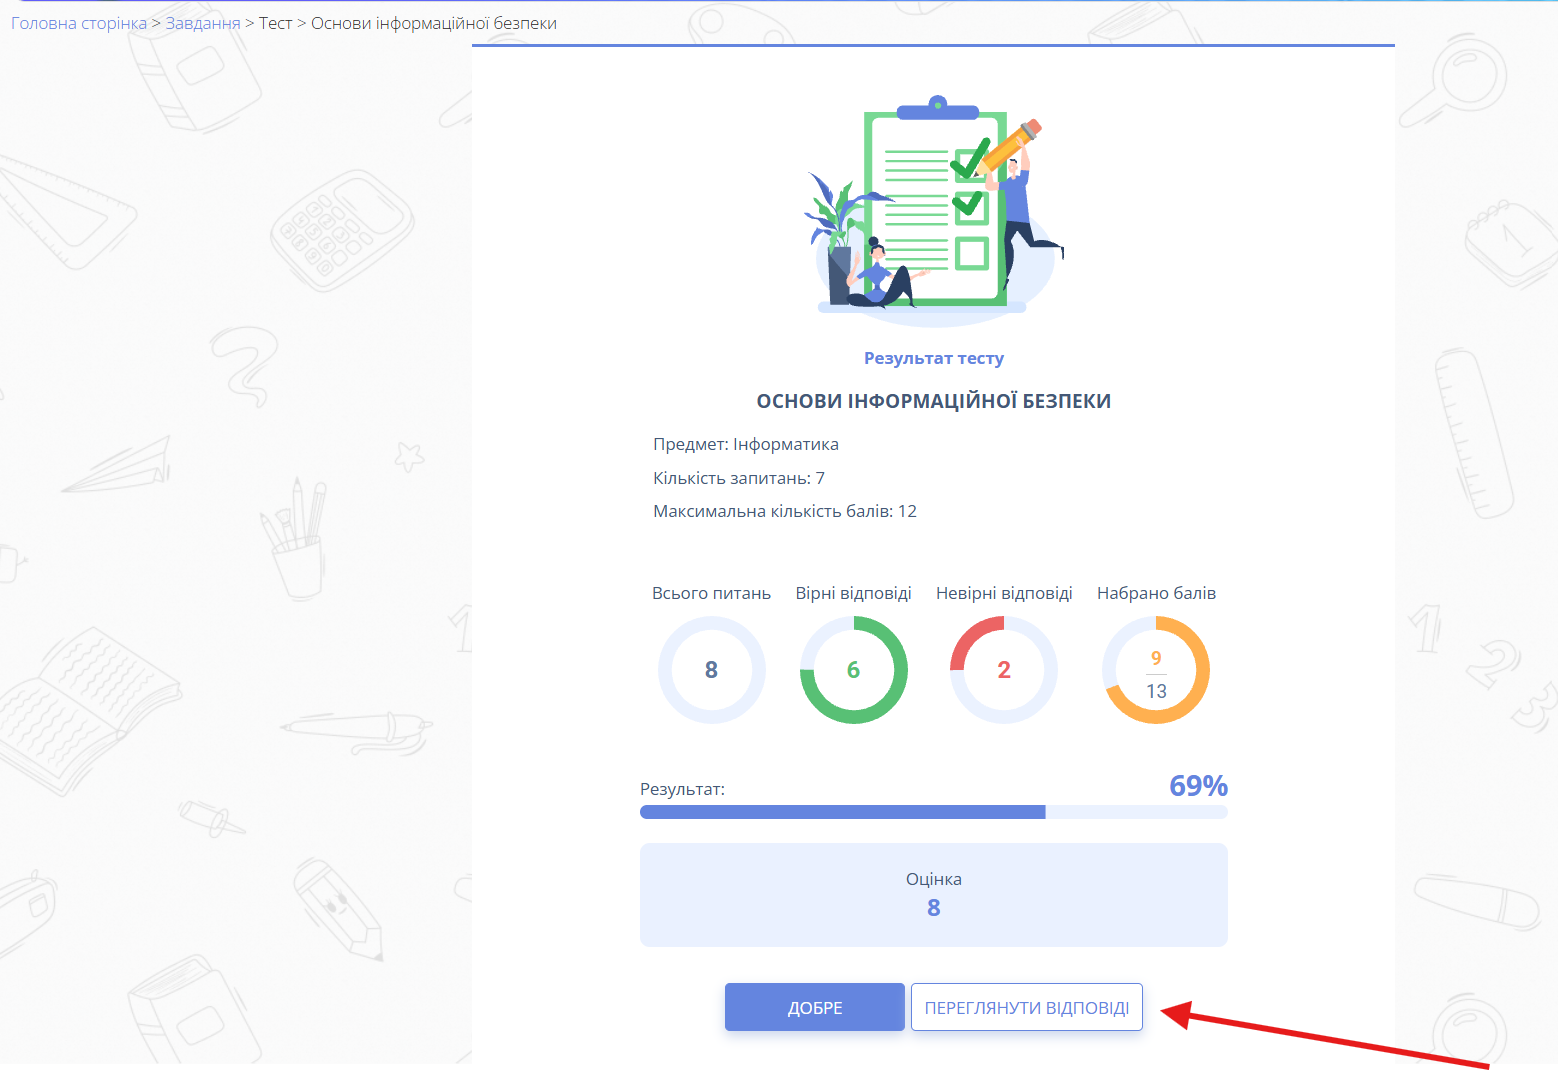Click the title 'ОСНОВИ ІНФОРМАЦІЙНОЇ БЕЗПЕКИ'
This screenshot has height=1071, width=1558.
tap(934, 401)
